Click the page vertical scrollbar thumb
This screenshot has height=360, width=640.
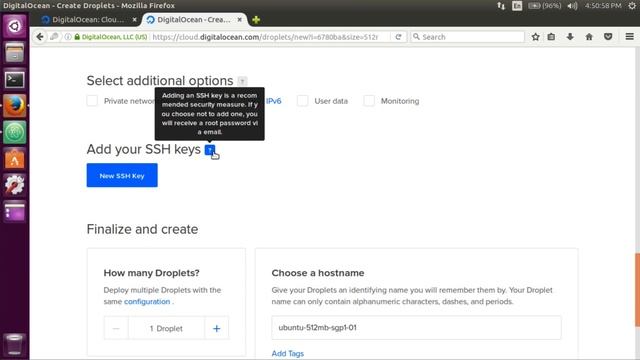(637, 290)
